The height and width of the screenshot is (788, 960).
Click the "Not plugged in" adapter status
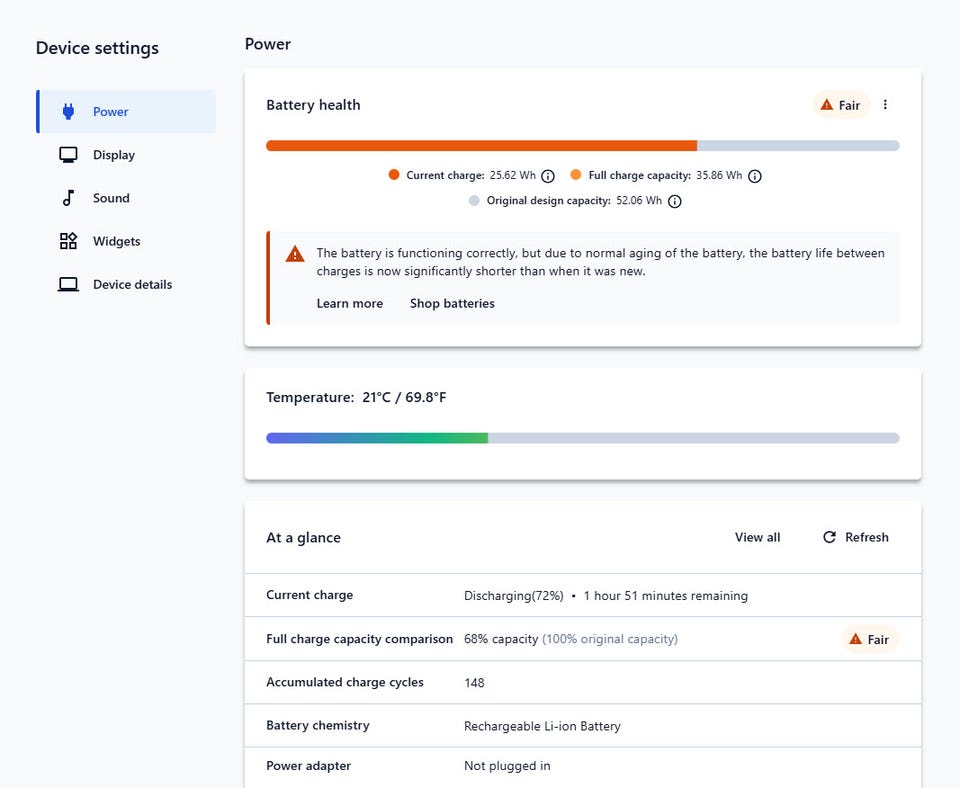507,766
